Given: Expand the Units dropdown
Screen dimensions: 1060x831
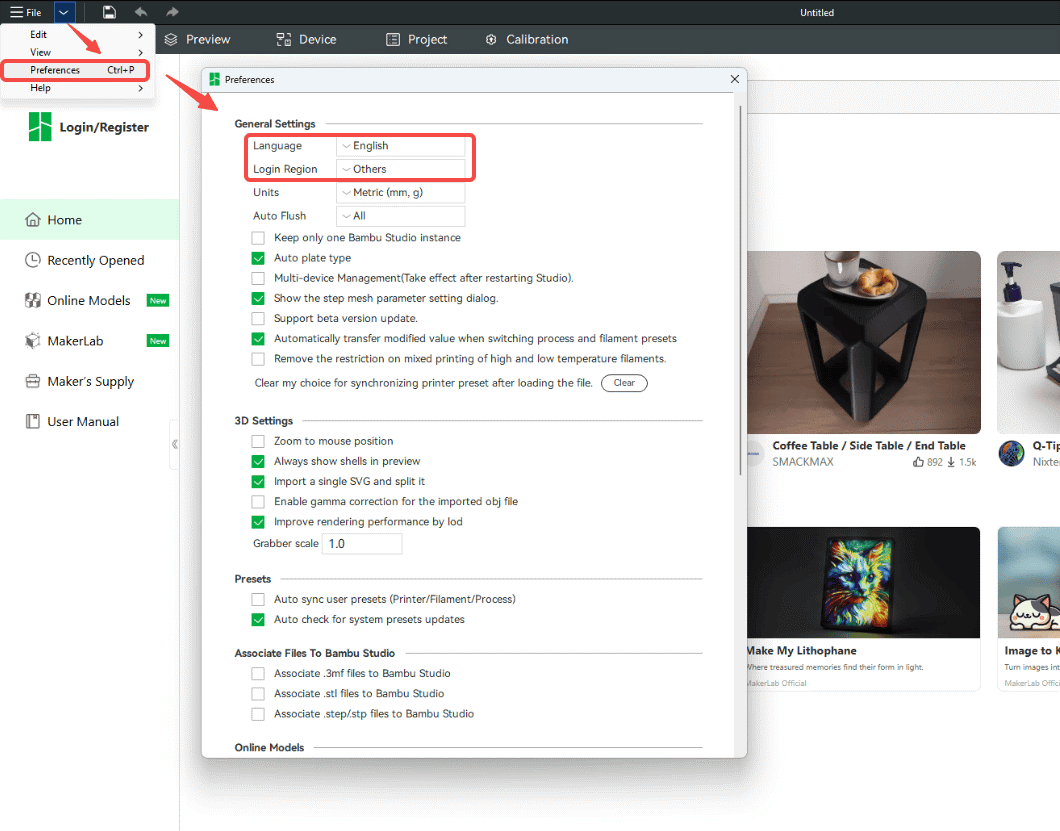Looking at the screenshot, I should click(401, 192).
